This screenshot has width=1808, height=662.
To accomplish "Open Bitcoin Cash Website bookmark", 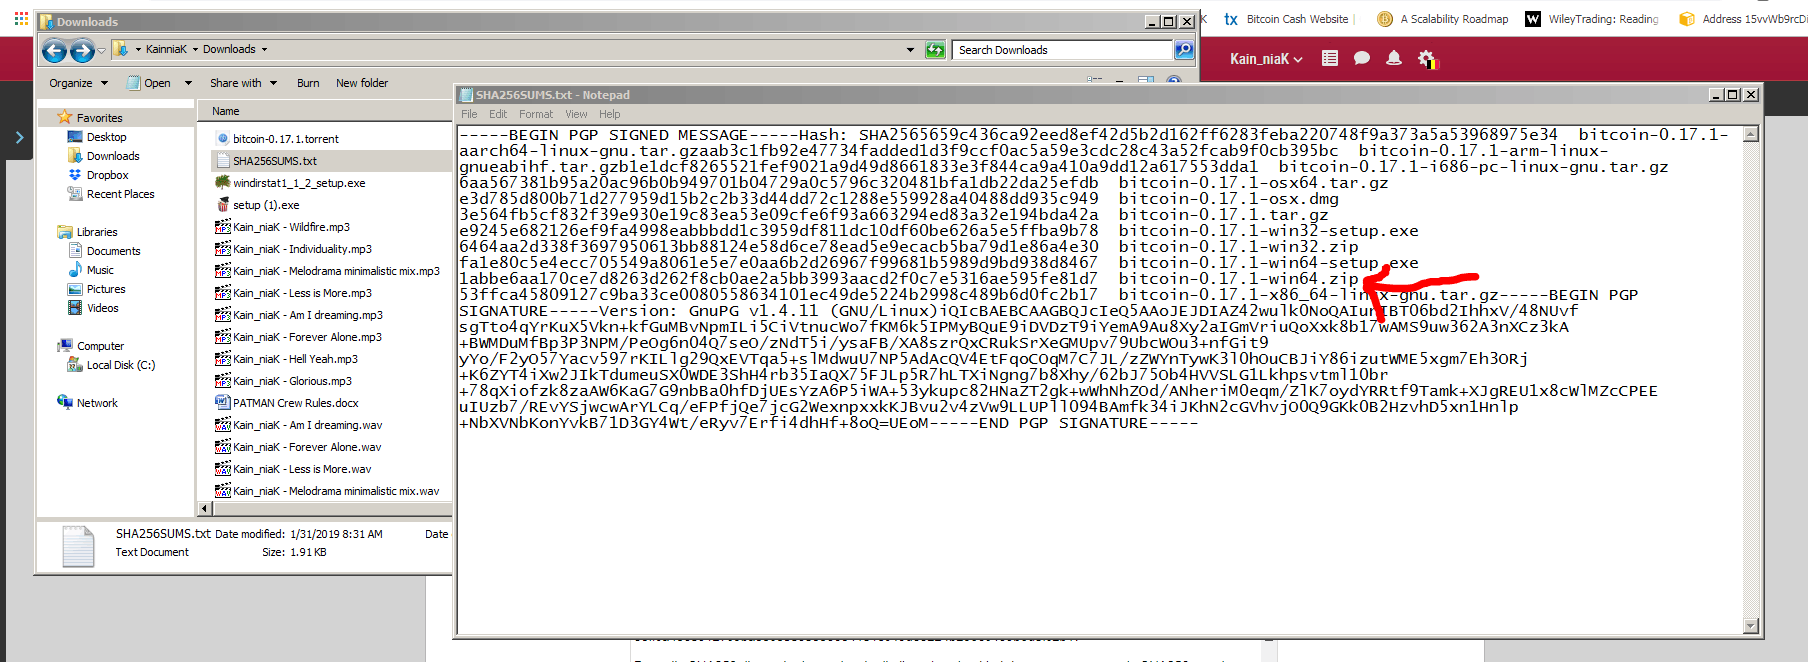I will (1286, 19).
